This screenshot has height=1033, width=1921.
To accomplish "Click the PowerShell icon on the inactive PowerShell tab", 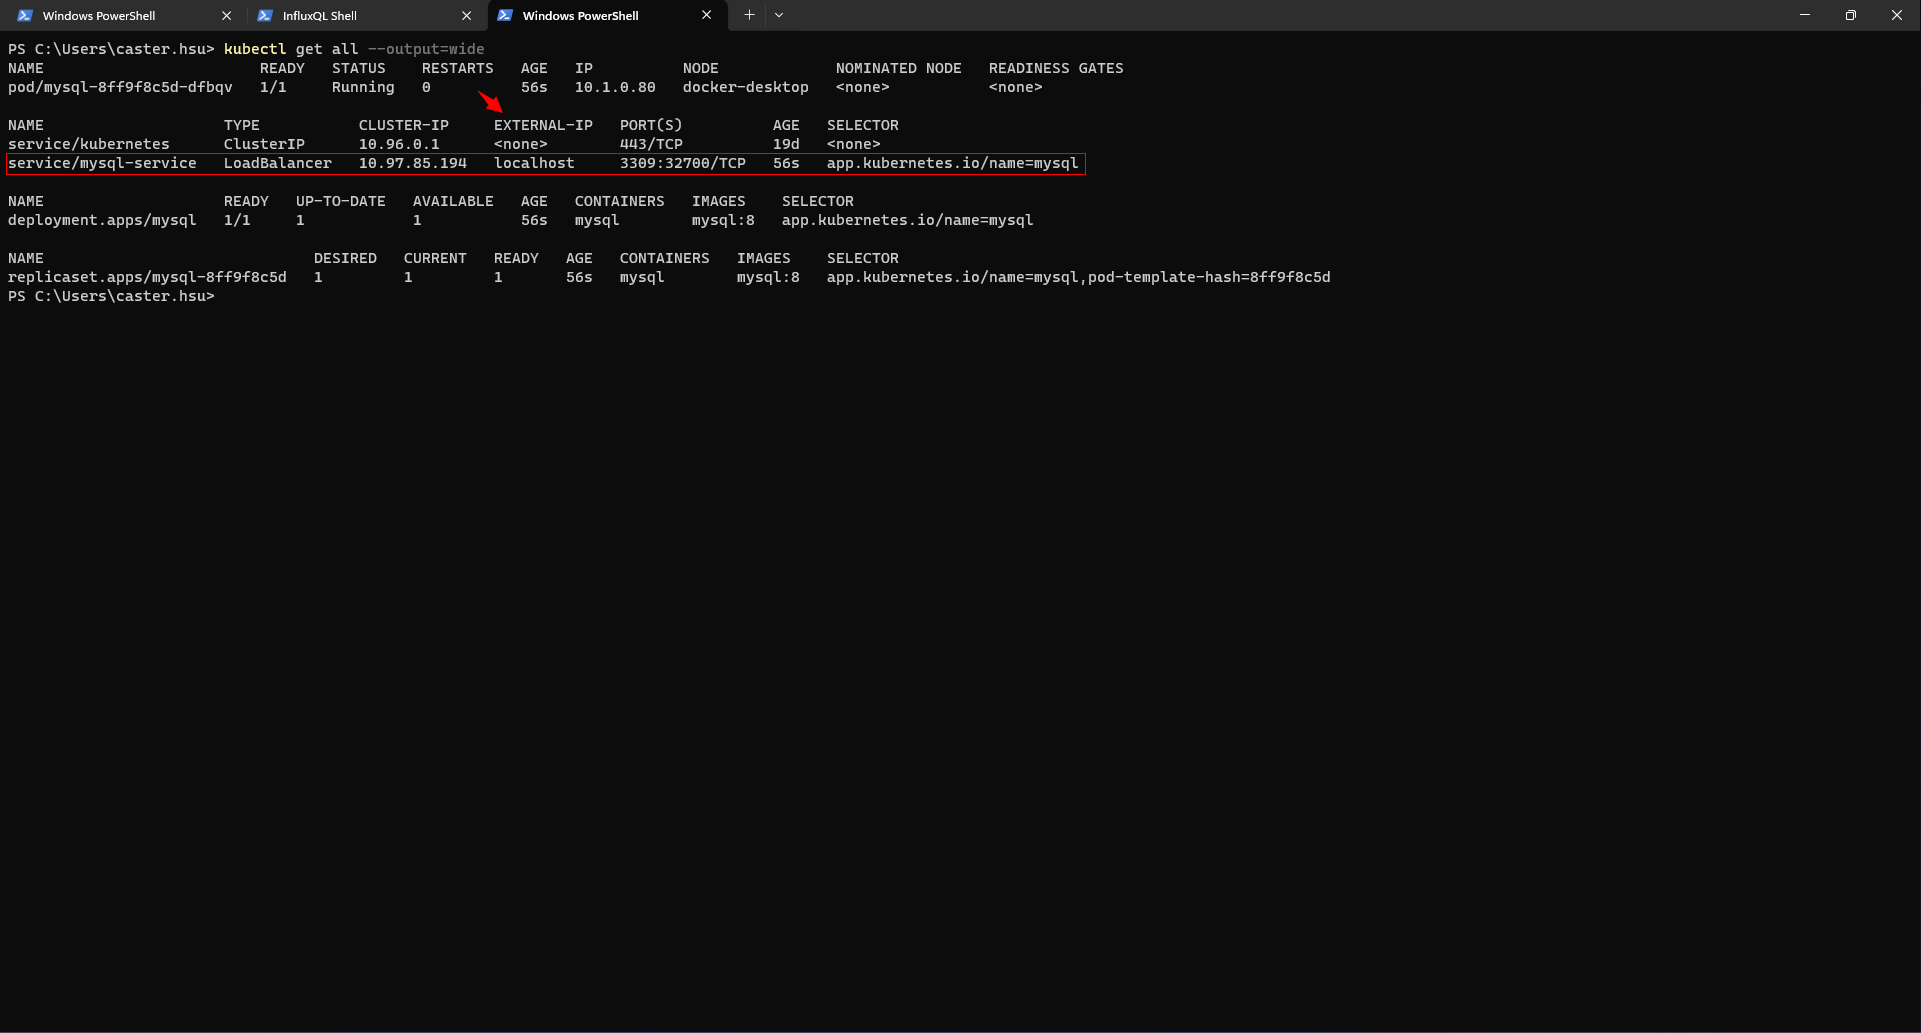I will 25,16.
